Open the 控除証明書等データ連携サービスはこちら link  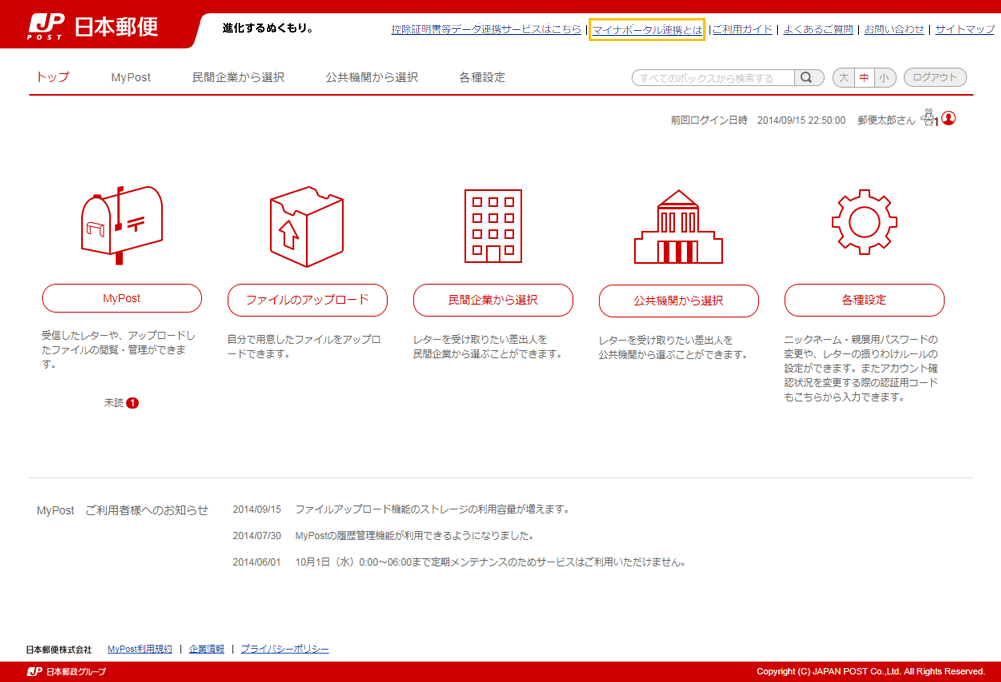486,29
